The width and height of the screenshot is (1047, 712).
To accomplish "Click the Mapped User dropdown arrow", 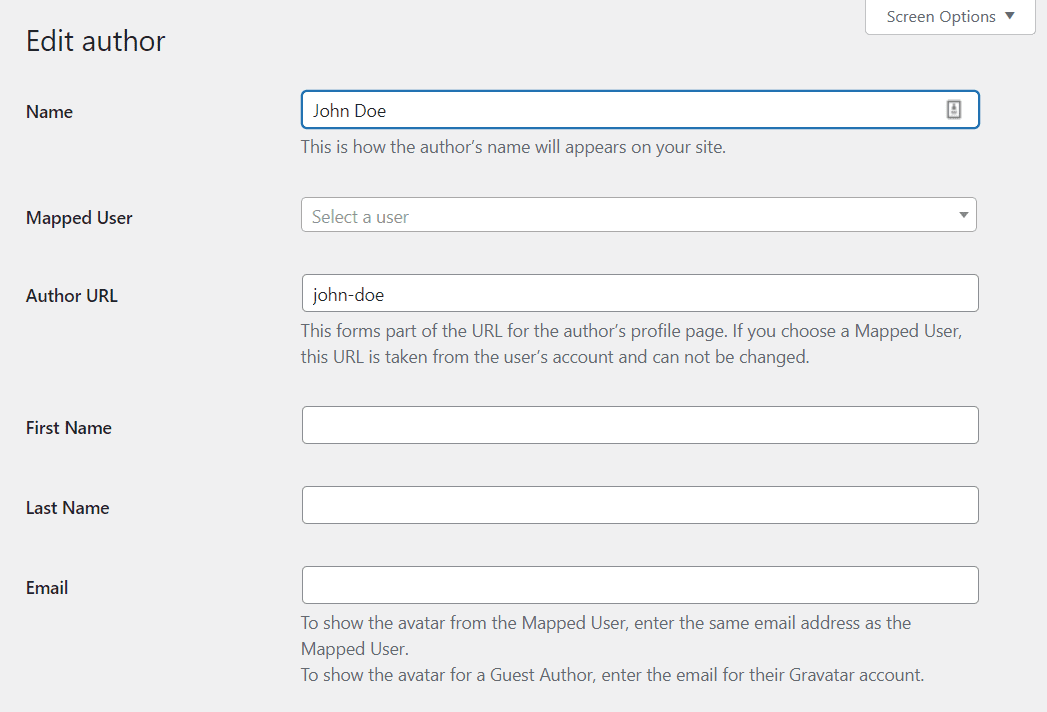I will click(963, 214).
